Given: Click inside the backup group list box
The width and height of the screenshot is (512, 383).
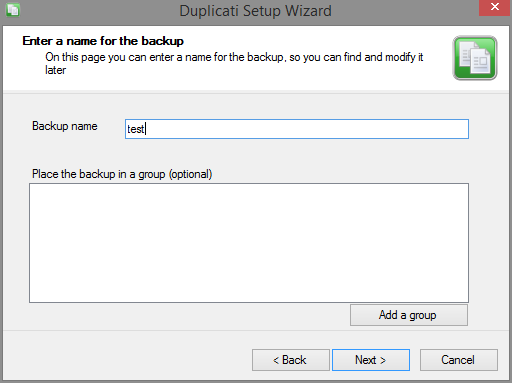Looking at the screenshot, I should [x=249, y=243].
